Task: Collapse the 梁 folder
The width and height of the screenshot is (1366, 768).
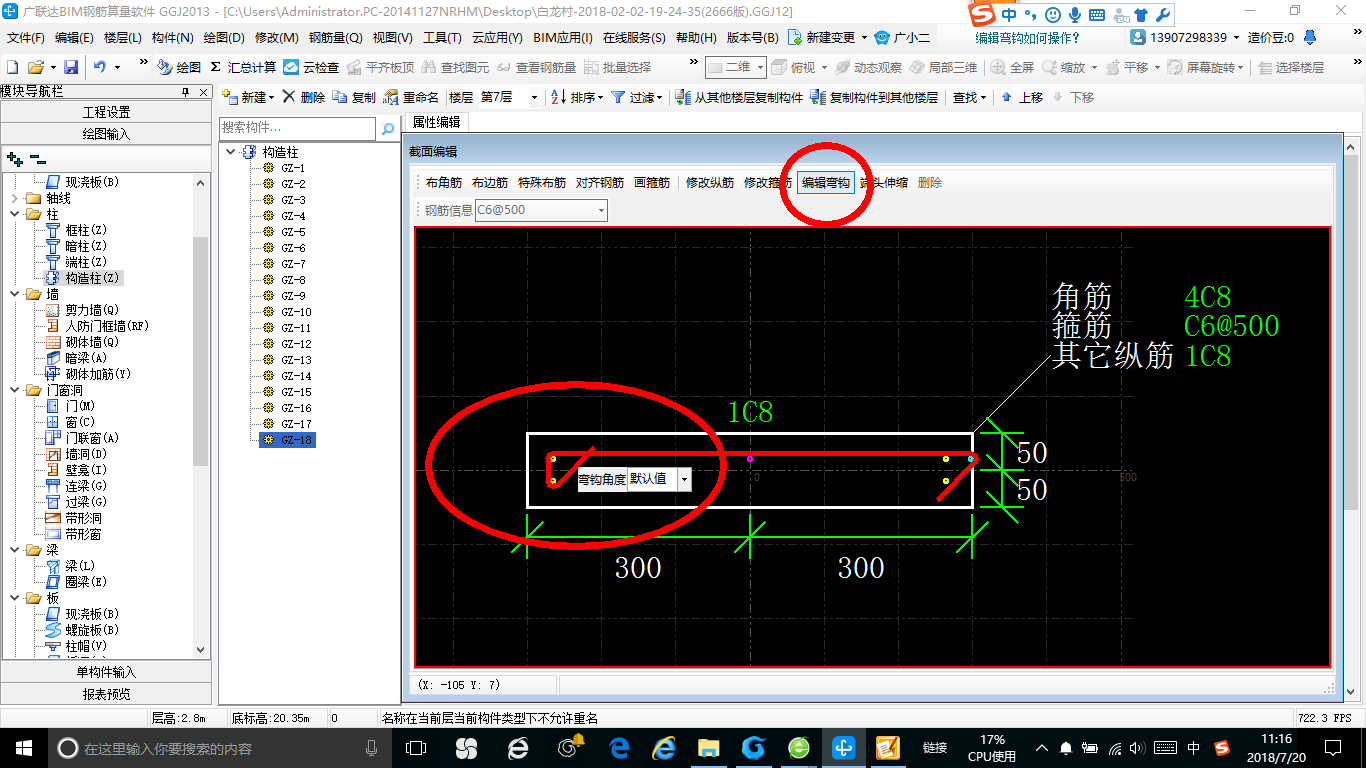Action: click(14, 550)
